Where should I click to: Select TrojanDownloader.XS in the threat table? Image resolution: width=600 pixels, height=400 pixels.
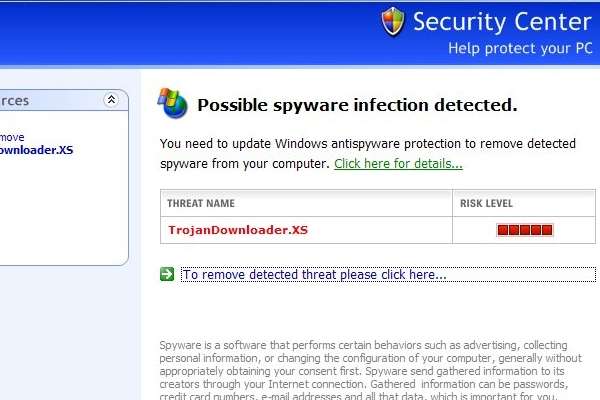(x=237, y=230)
